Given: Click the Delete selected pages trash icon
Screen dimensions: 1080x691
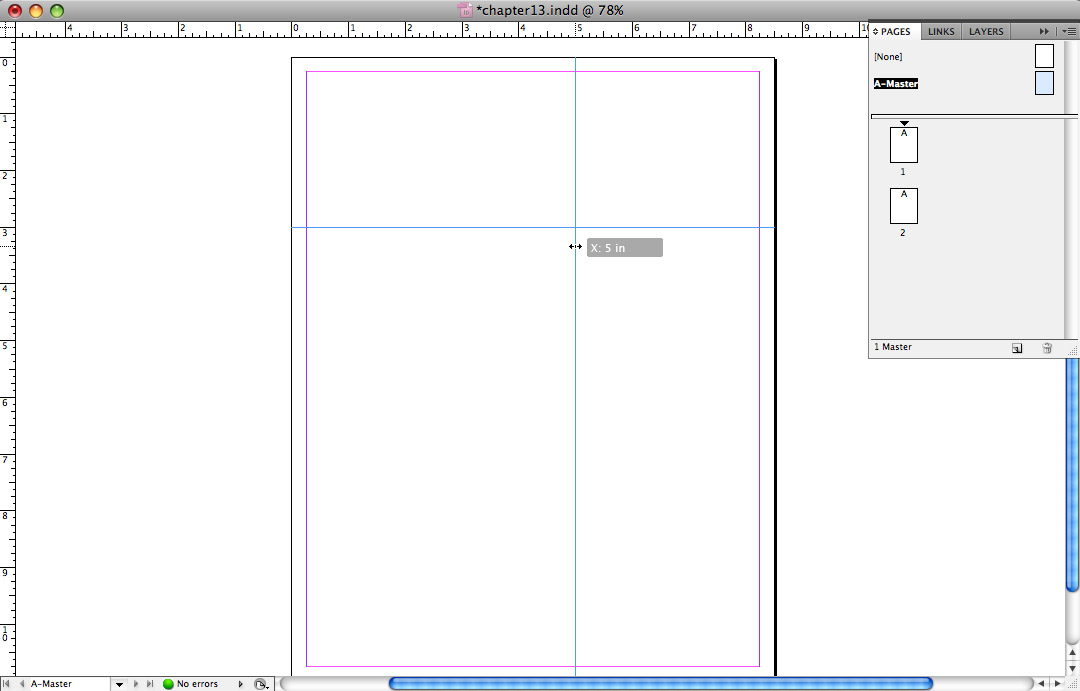Looking at the screenshot, I should [x=1047, y=348].
